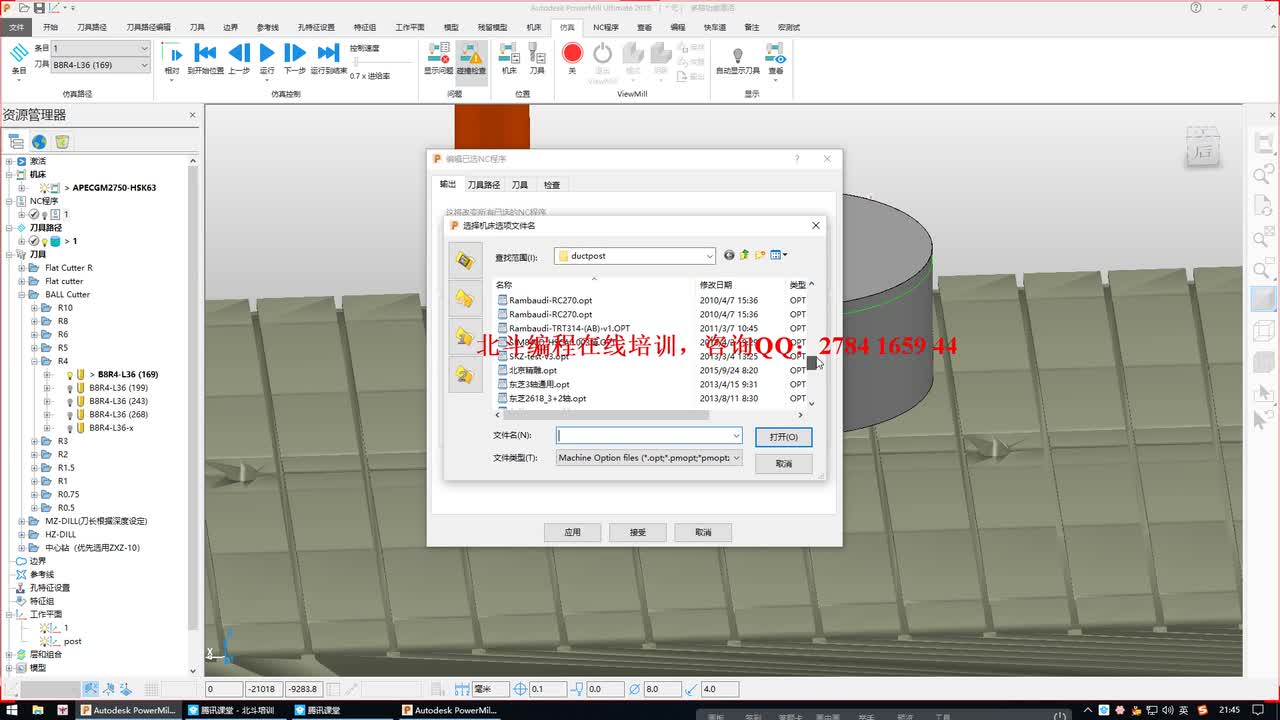Toggle lightbulb of B8R4-L36-x tool
Image resolution: width=1280 pixels, height=720 pixels.
click(70, 428)
